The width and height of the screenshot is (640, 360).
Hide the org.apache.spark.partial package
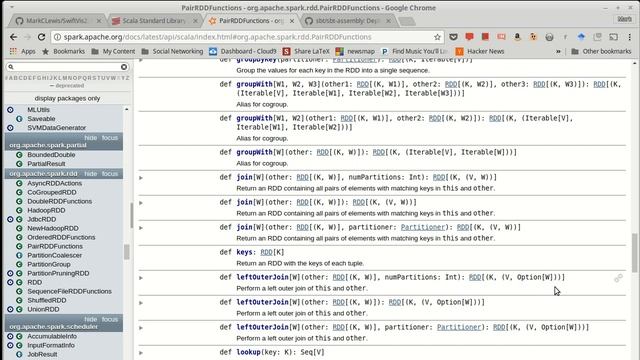[91, 138]
